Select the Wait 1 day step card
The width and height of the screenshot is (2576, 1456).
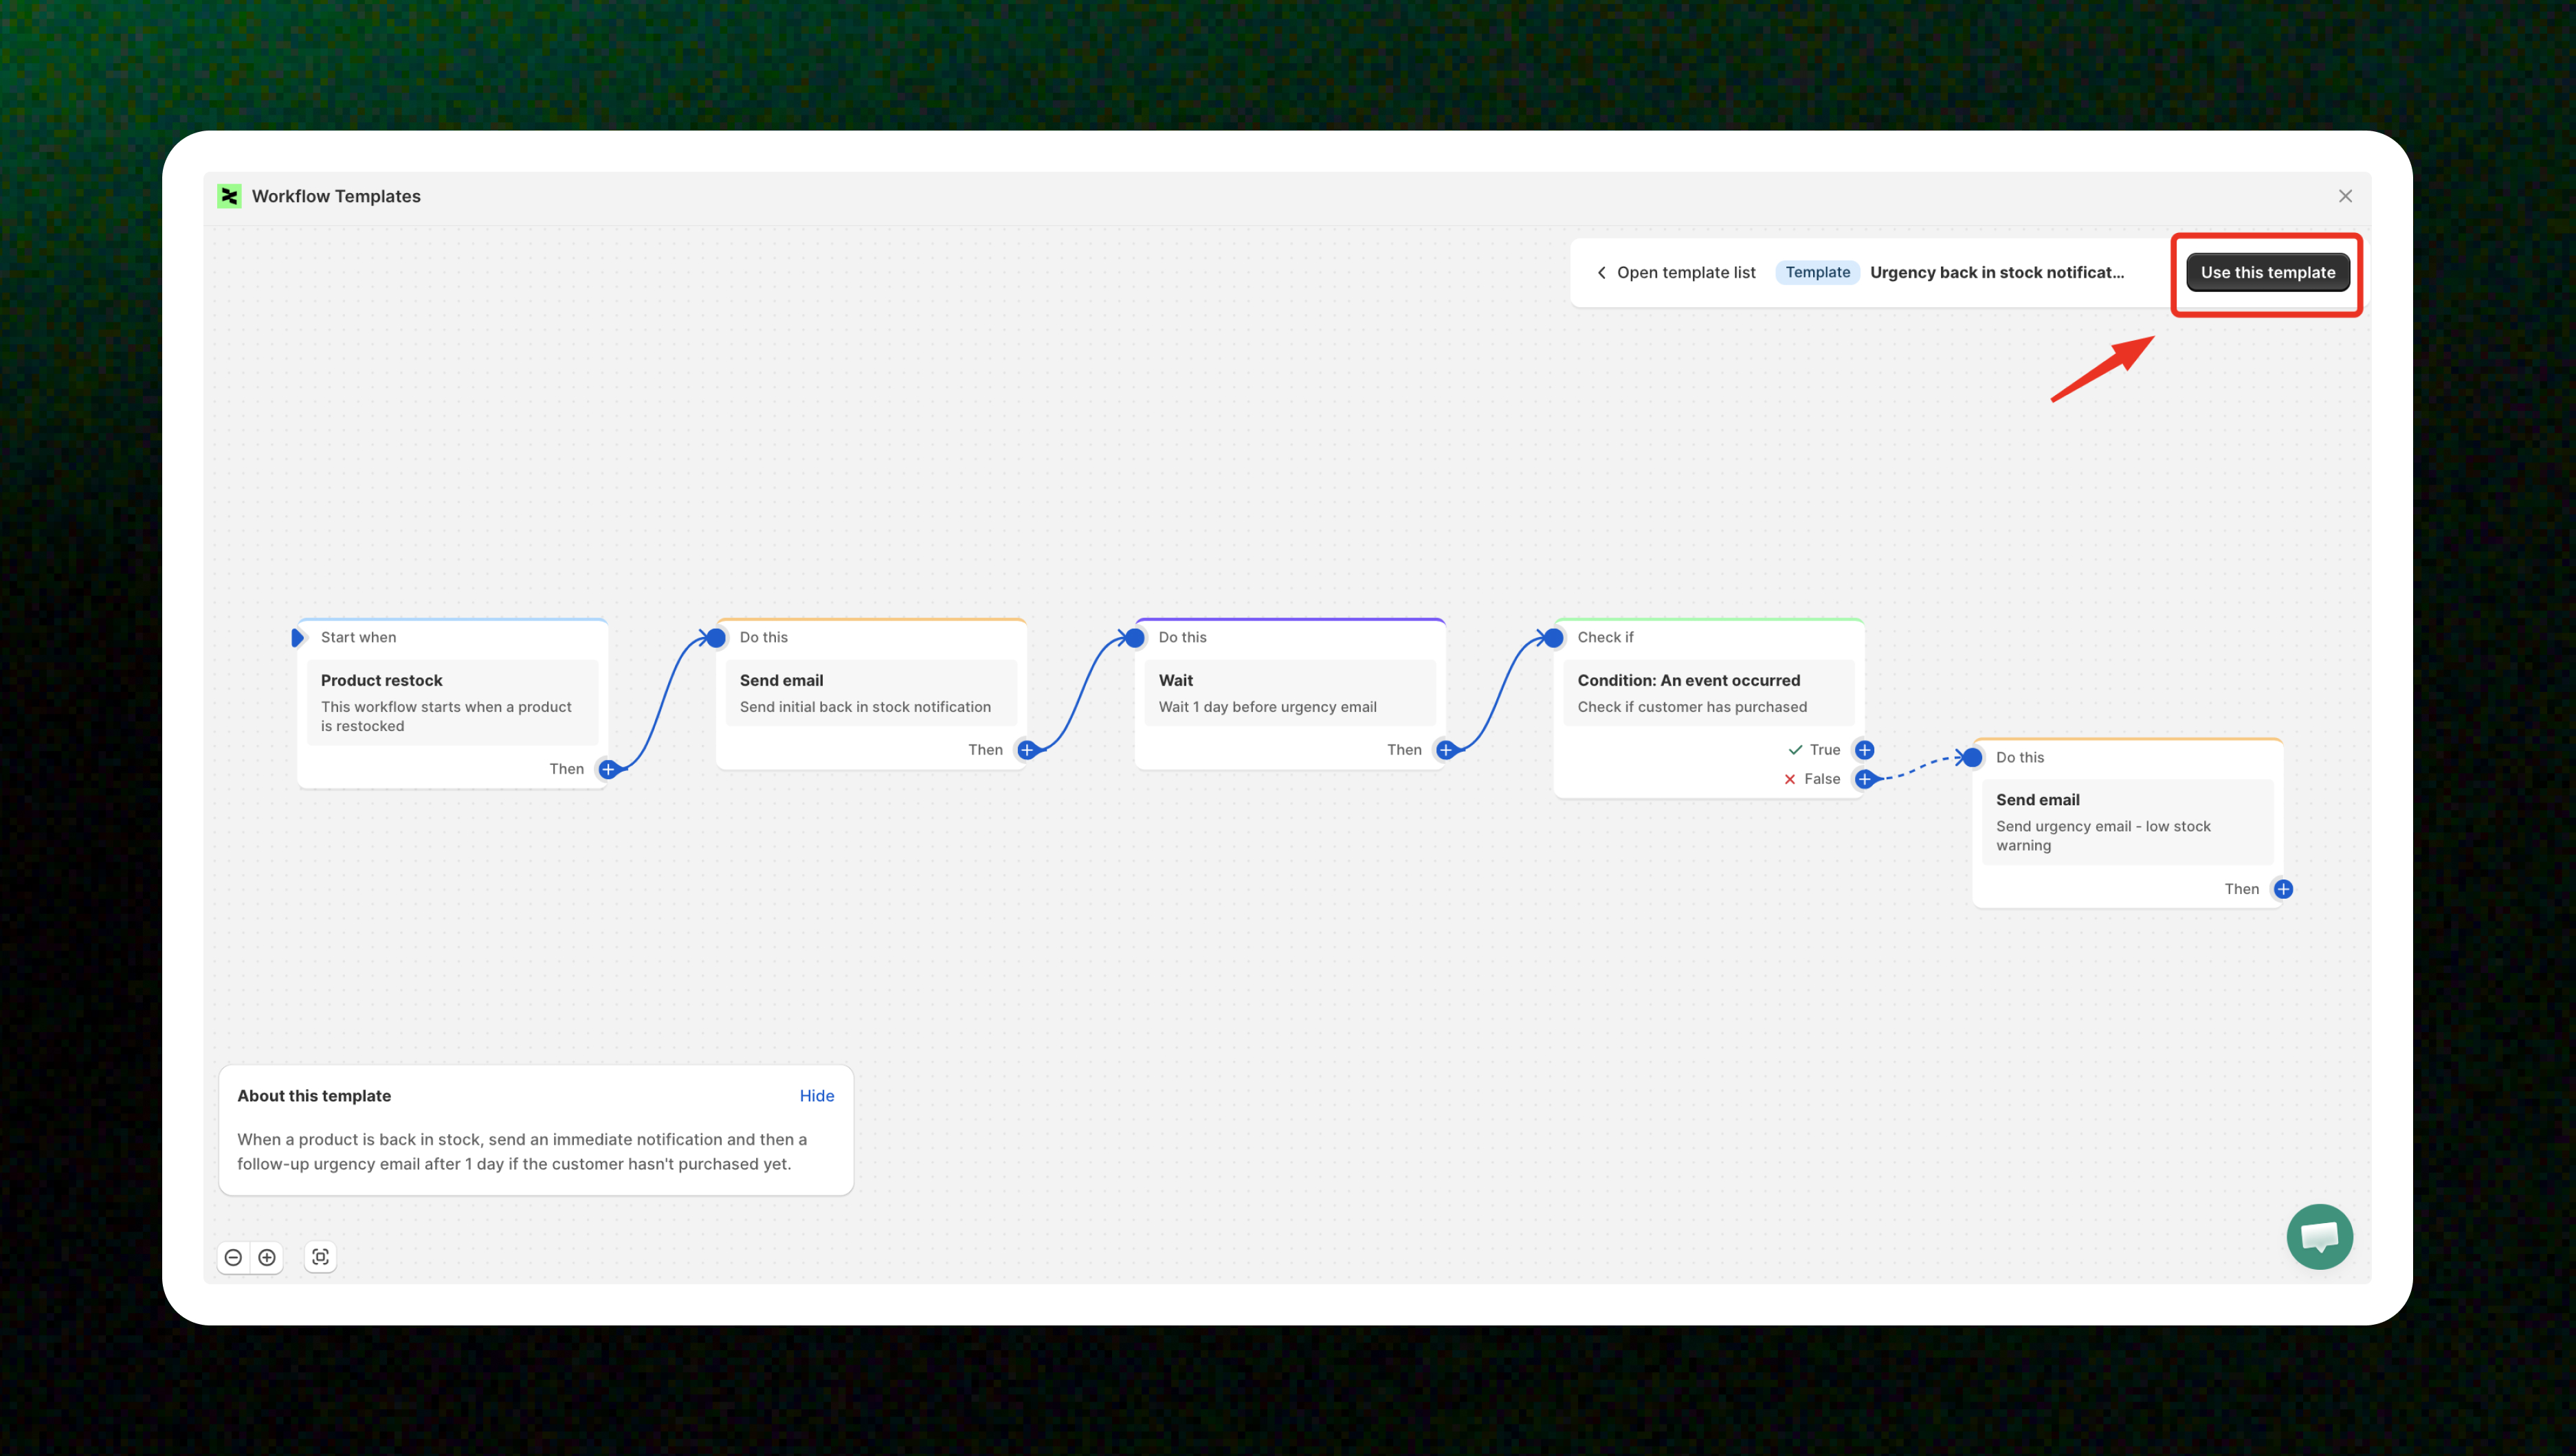click(1289, 692)
